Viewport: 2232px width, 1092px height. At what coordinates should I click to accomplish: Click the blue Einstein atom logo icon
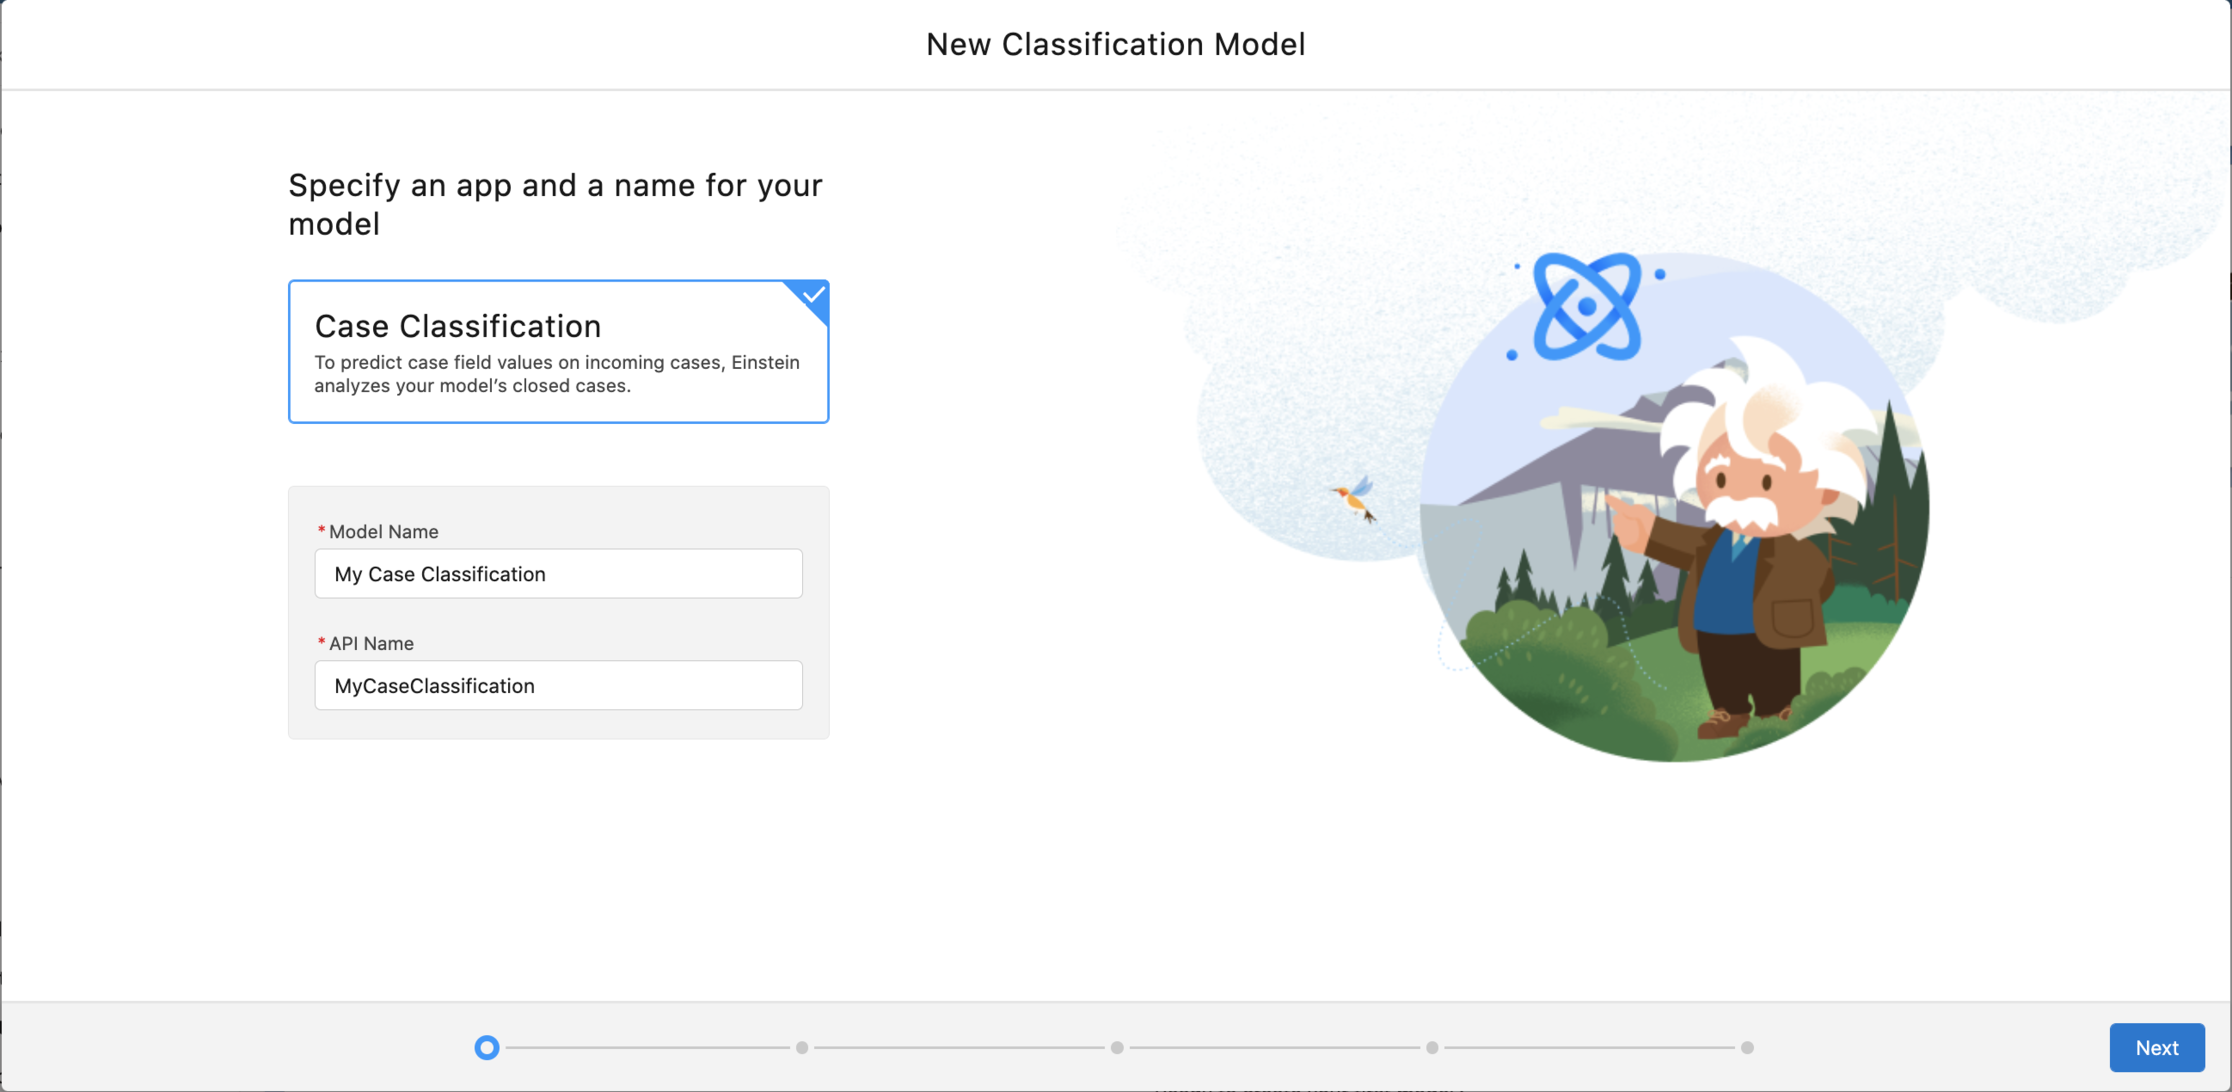pyautogui.click(x=1587, y=307)
